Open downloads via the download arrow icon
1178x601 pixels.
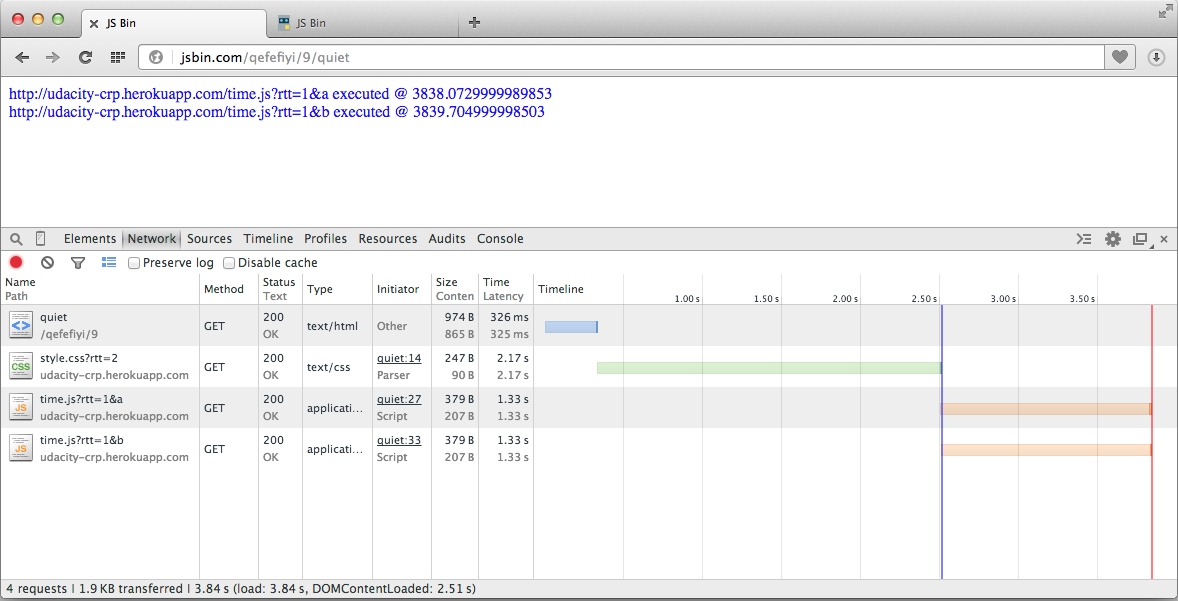[1156, 57]
